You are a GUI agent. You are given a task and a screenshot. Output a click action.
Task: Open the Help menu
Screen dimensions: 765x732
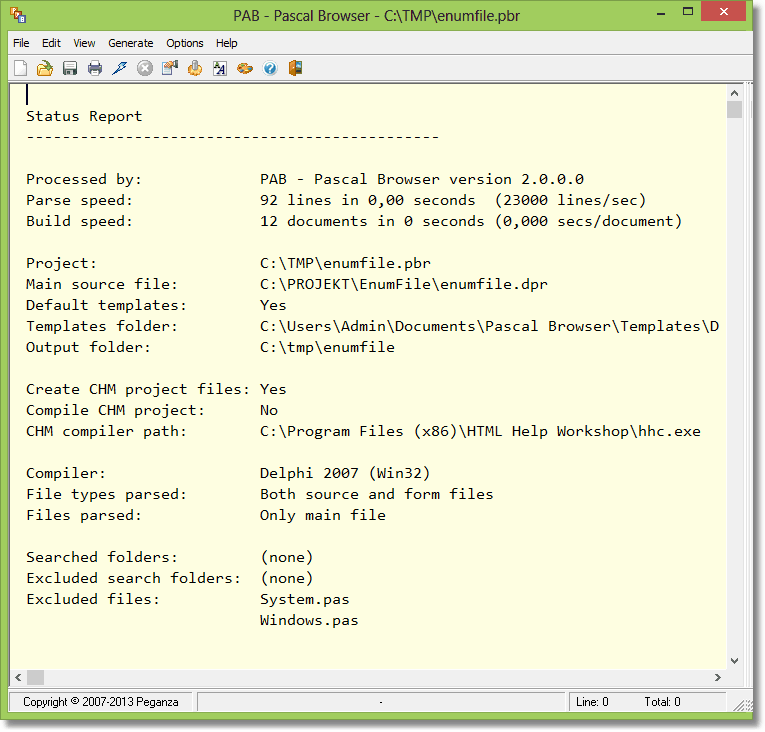pos(227,43)
